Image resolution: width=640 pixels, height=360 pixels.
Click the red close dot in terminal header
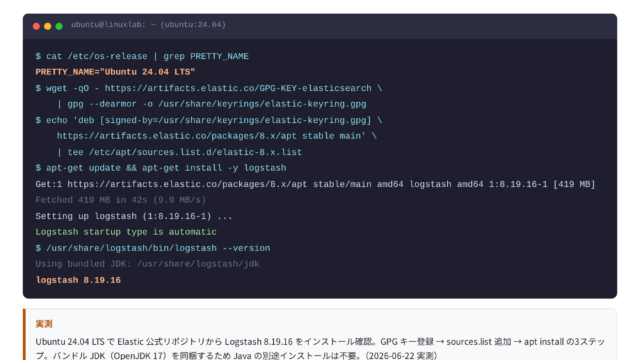coord(36,26)
